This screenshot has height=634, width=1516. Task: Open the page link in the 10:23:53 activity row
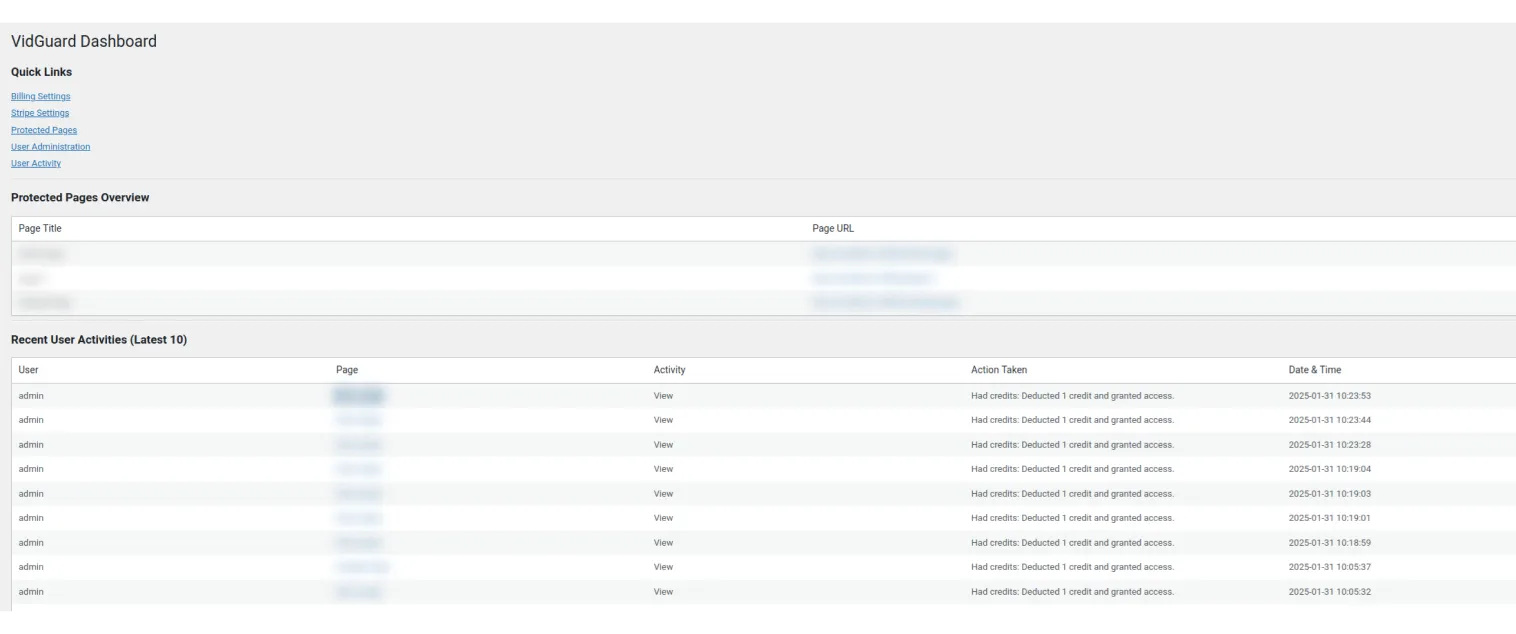click(358, 396)
